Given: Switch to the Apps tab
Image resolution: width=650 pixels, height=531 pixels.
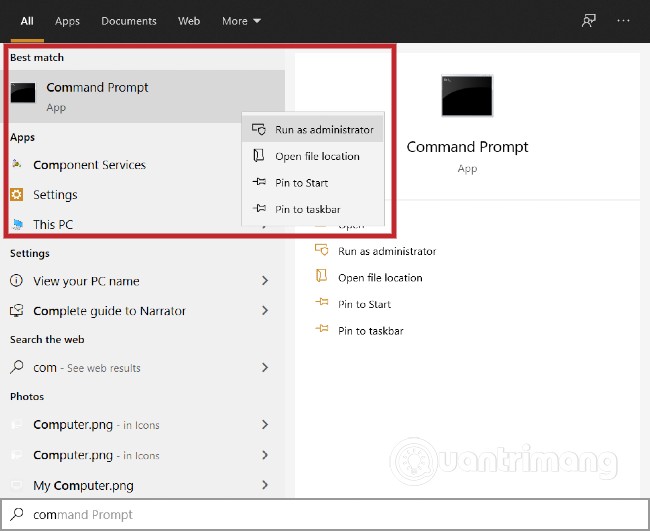Looking at the screenshot, I should [67, 20].
